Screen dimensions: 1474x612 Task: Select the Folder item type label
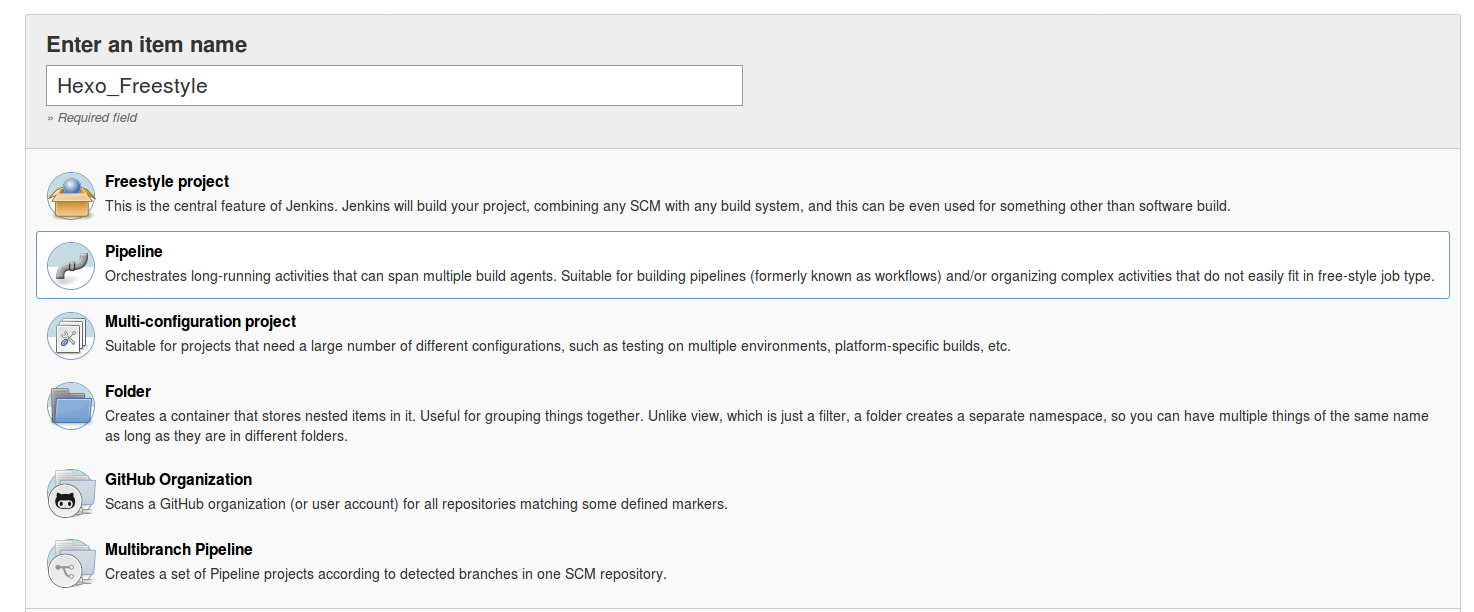127,392
